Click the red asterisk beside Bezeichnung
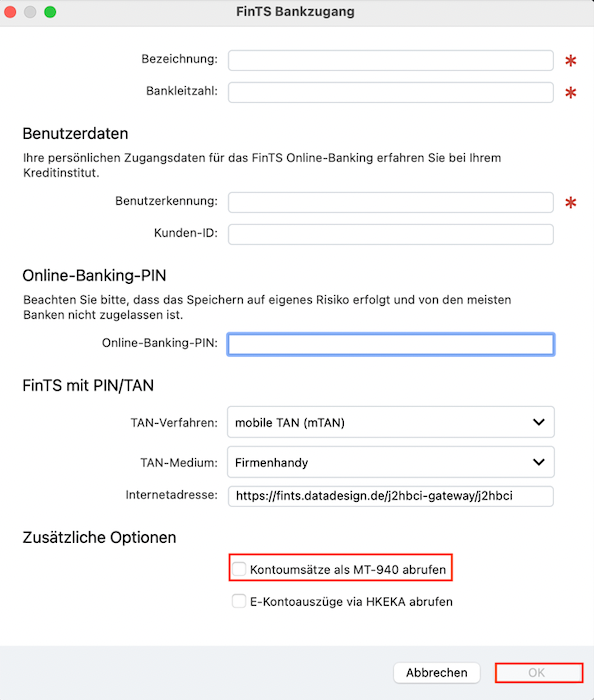Viewport: 594px width, 700px height. coord(570,61)
